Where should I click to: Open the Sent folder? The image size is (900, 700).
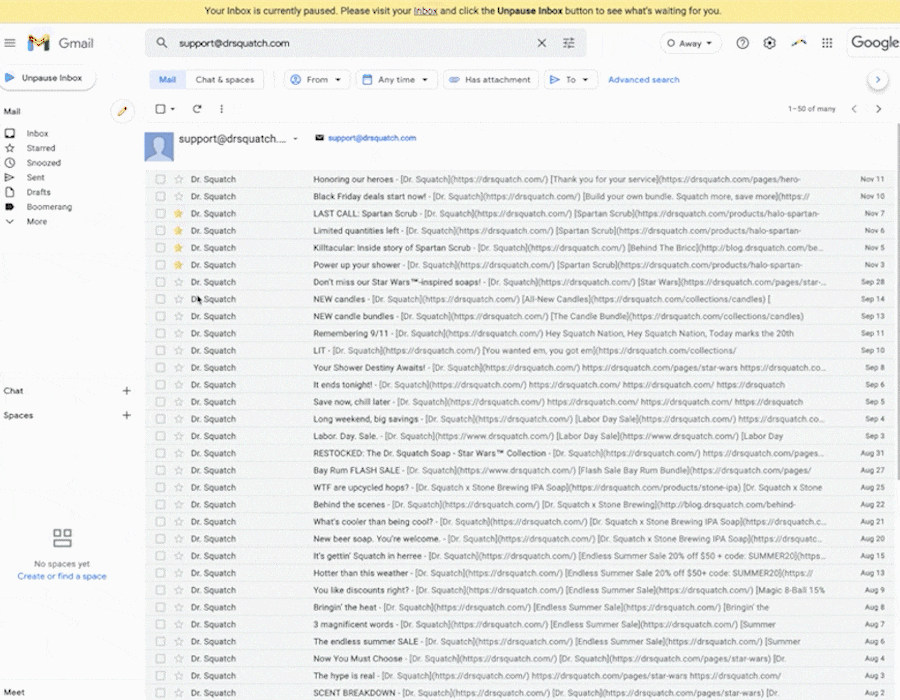pyautogui.click(x=35, y=177)
